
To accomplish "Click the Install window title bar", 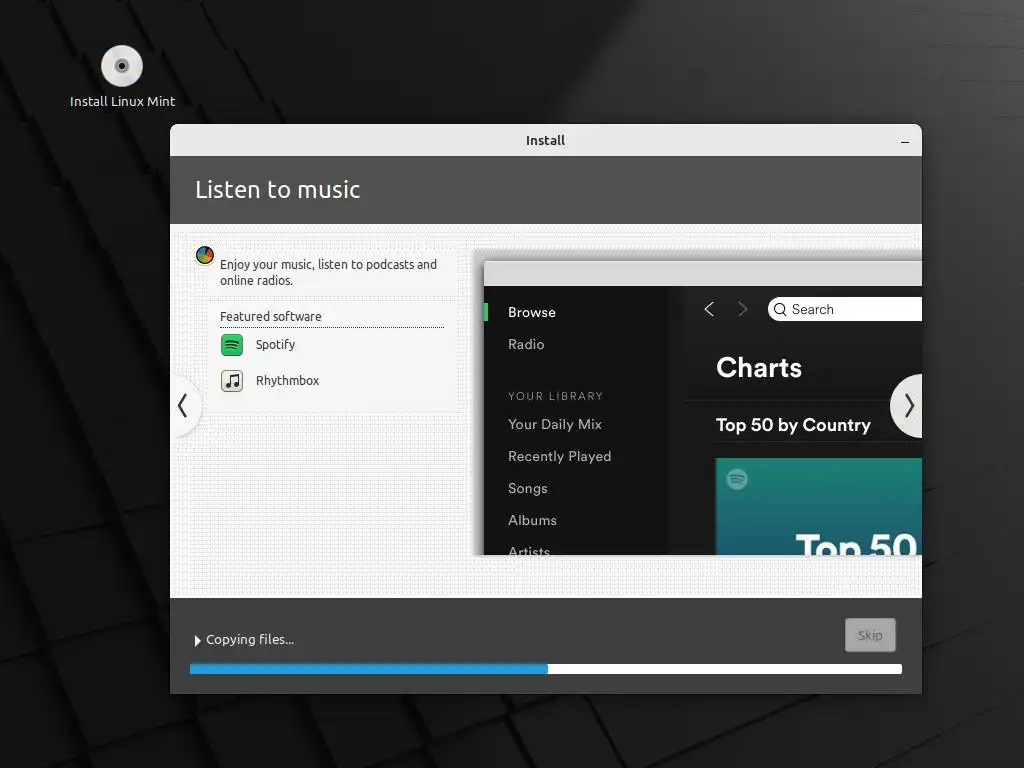I will [546, 140].
